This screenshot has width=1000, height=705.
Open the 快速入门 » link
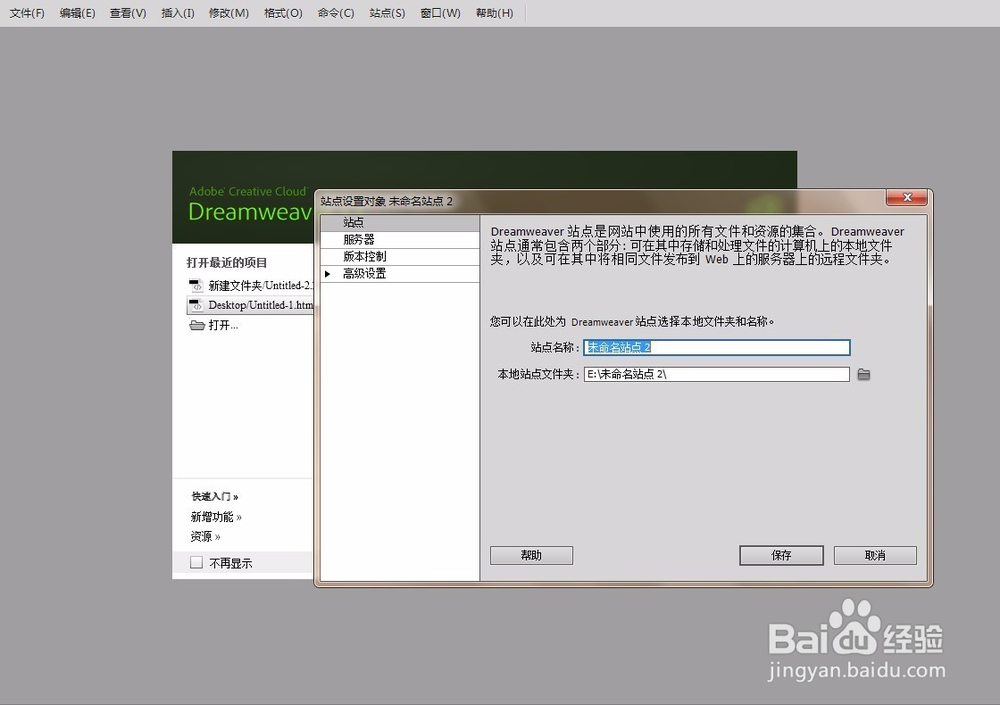pyautogui.click(x=215, y=496)
